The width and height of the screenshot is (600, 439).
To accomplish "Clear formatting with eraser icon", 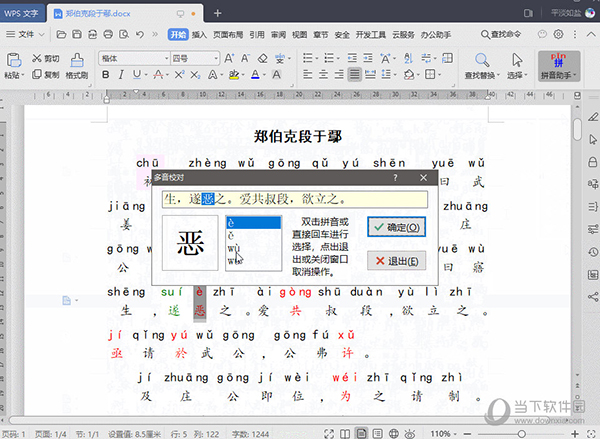I will click(262, 58).
